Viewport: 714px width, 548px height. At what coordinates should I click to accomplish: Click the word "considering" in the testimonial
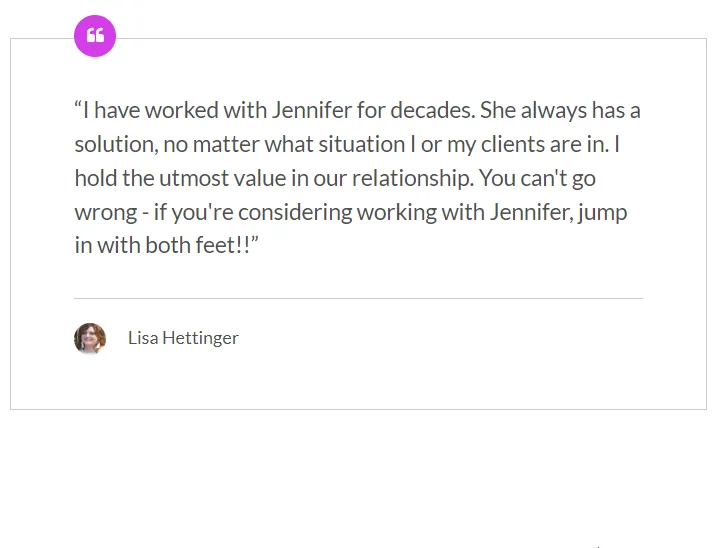295,212
